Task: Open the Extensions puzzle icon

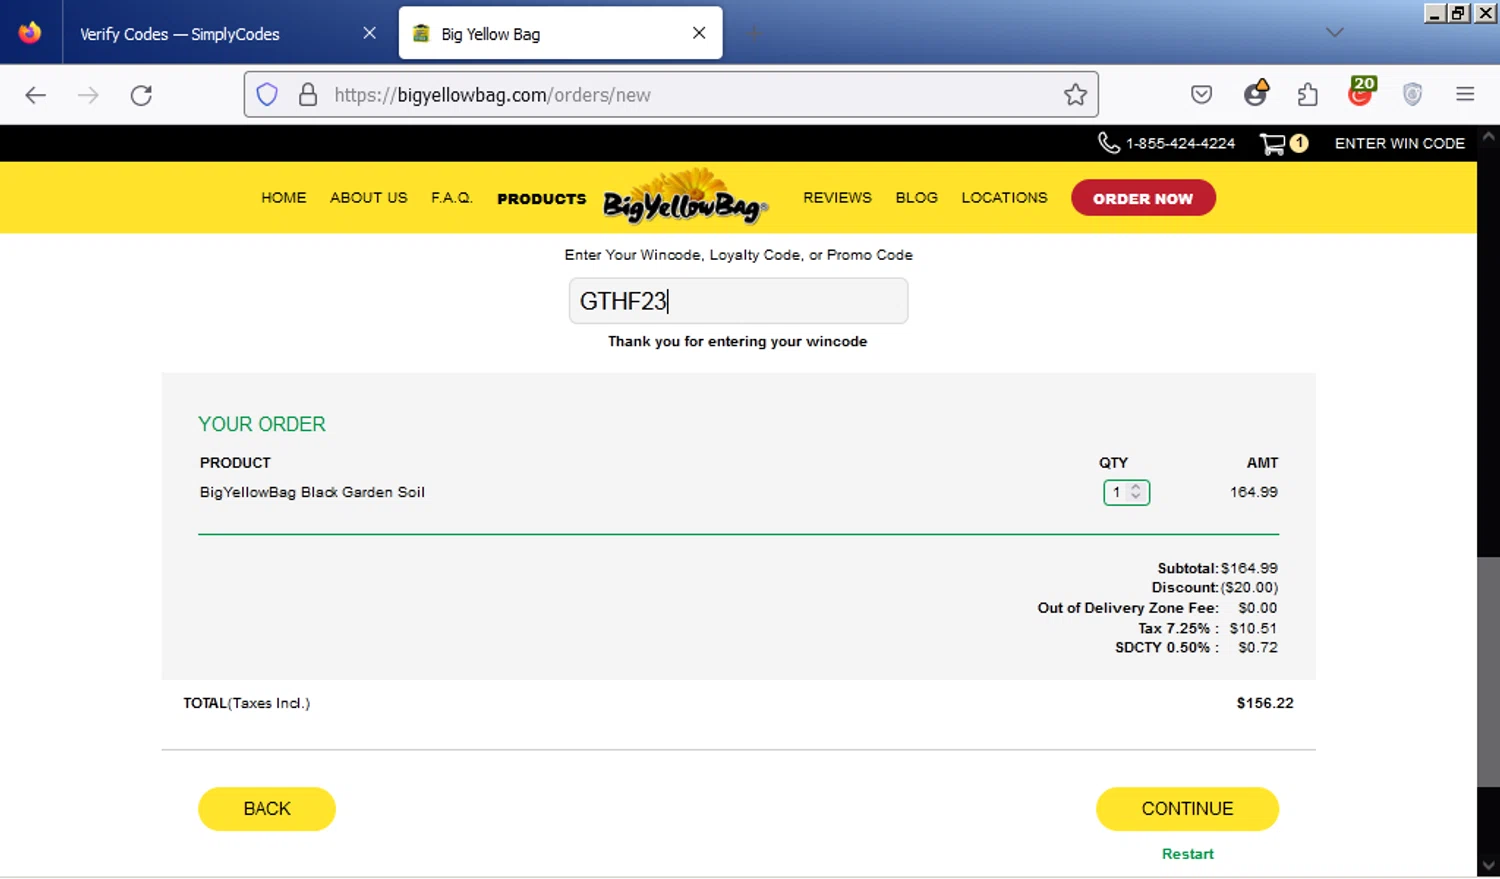Action: click(1307, 95)
